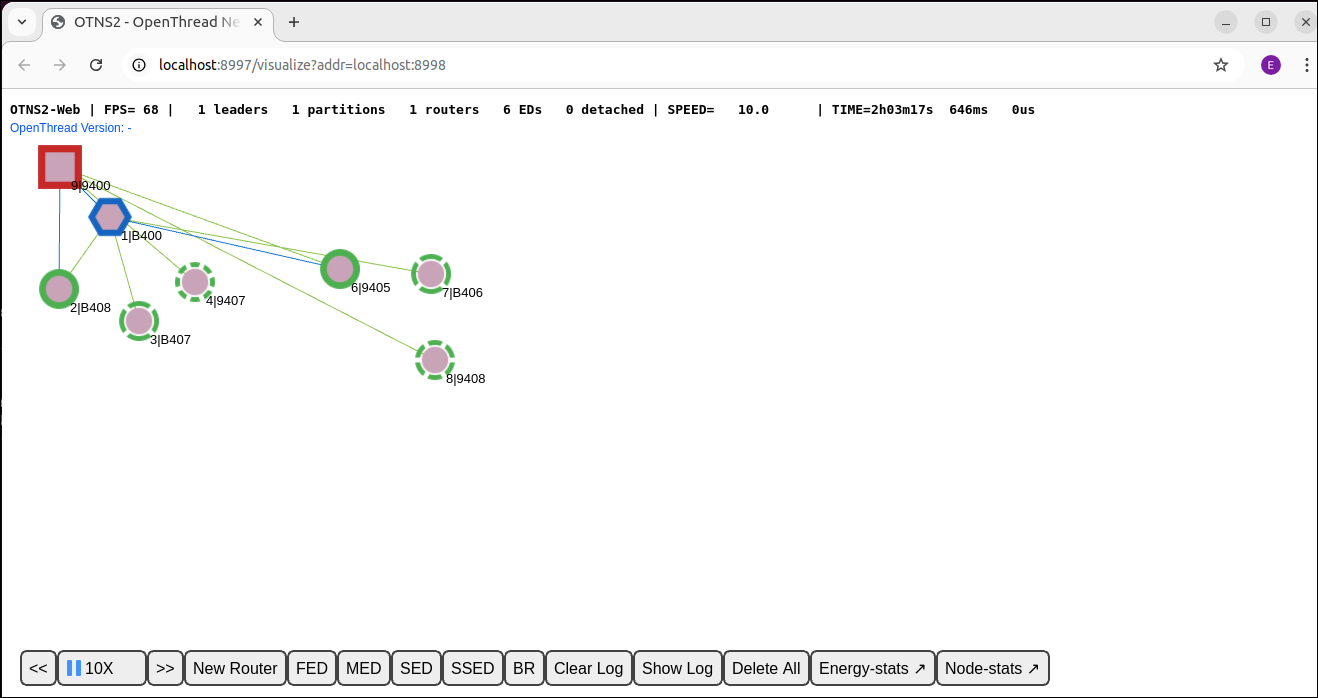Bookmark this page with the star icon
This screenshot has width=1318, height=698.
(1220, 65)
